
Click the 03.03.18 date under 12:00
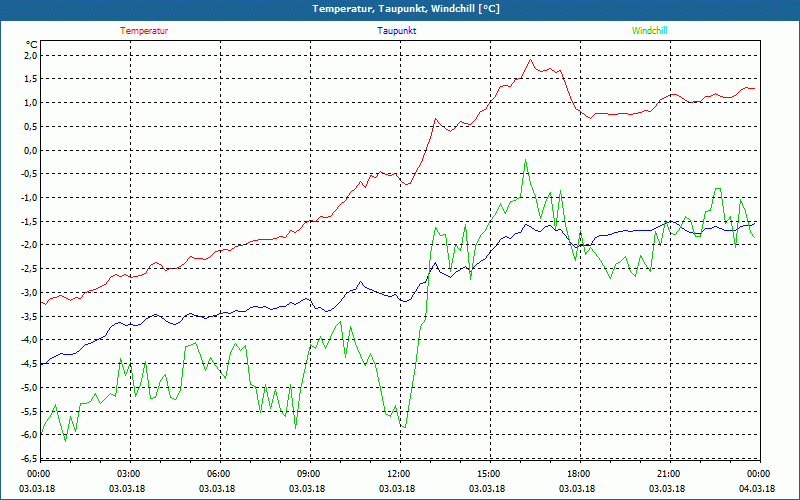397,488
